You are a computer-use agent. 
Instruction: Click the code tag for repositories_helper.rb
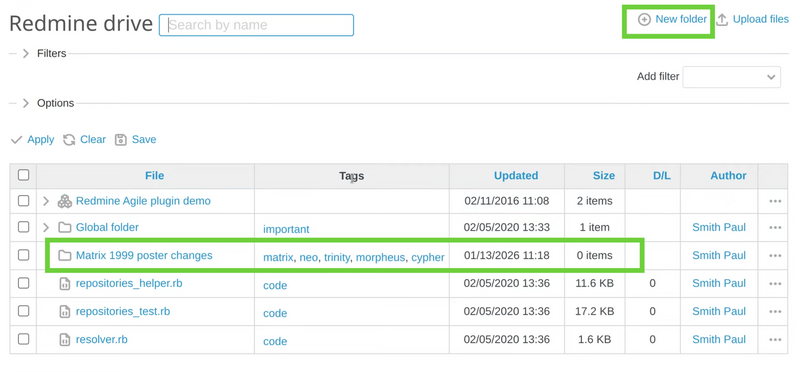275,286
